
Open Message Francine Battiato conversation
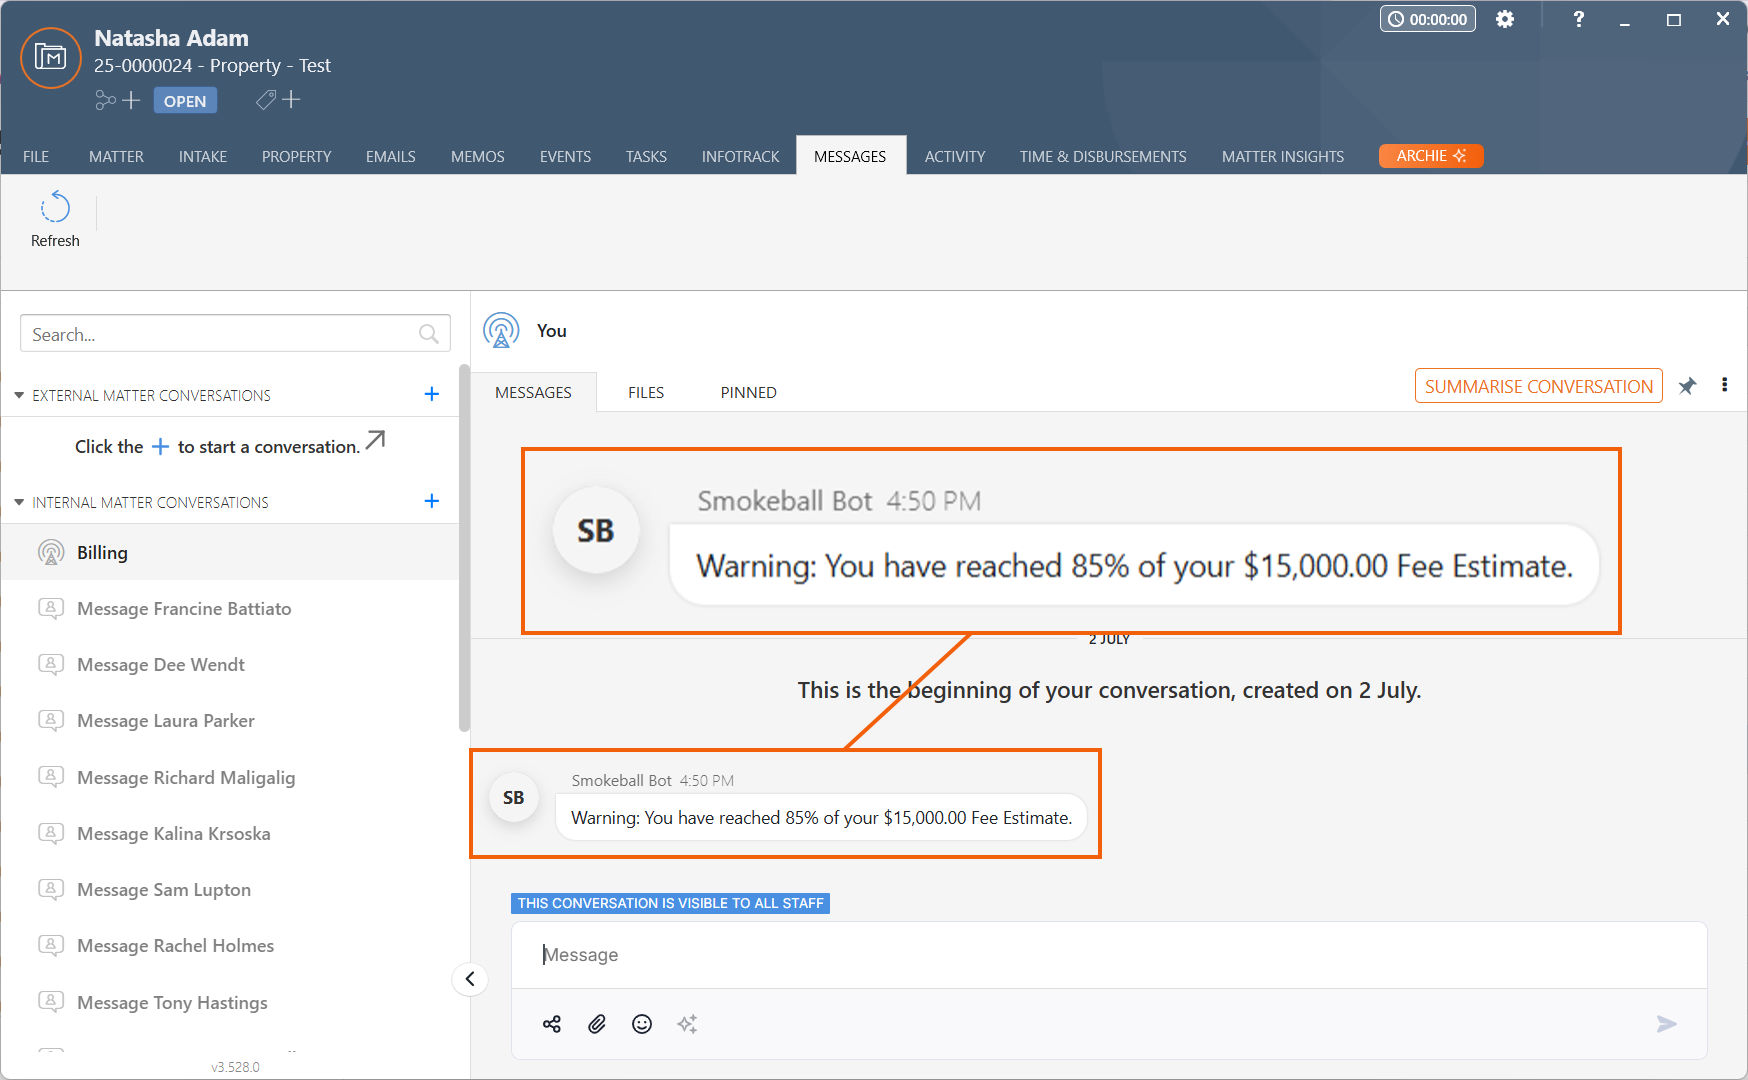point(230,608)
